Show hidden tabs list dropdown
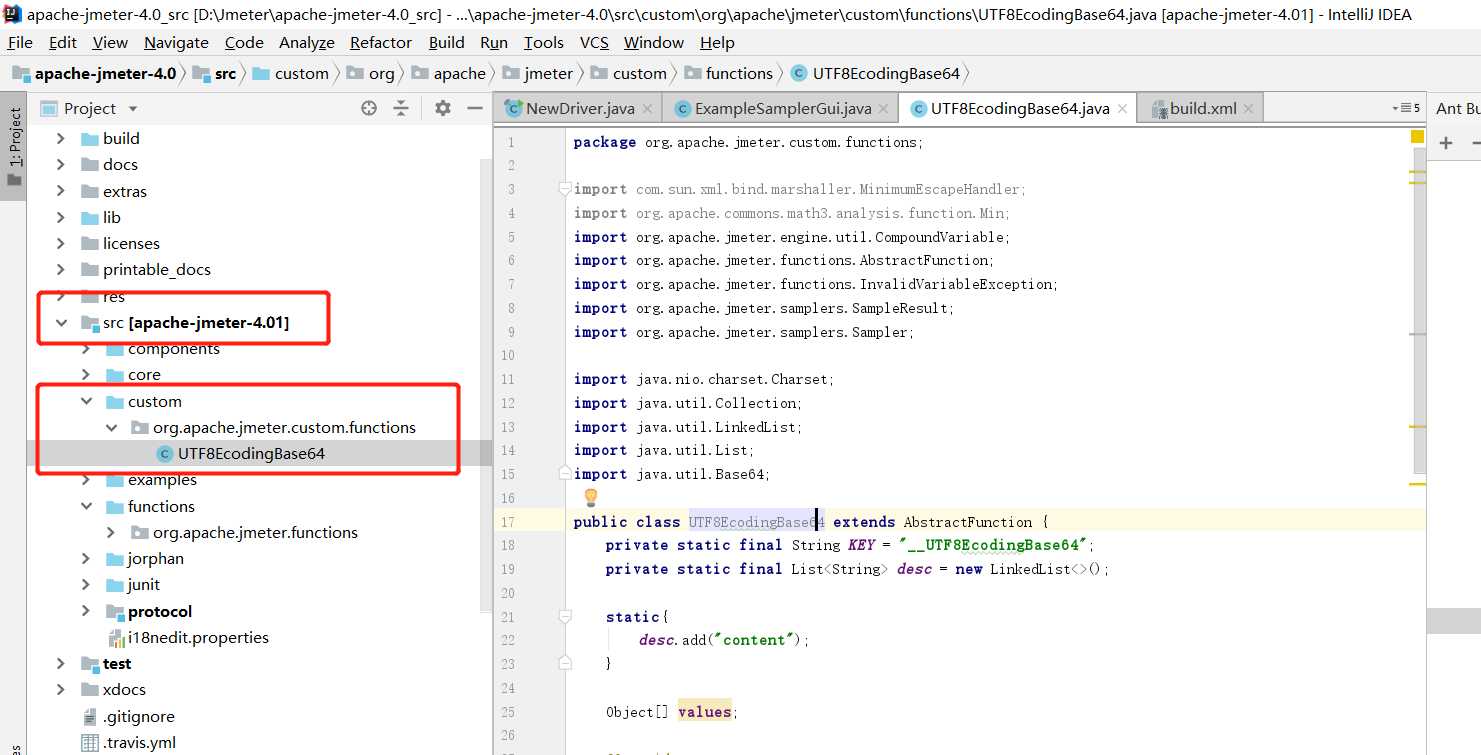The image size is (1481, 755). 1405,108
